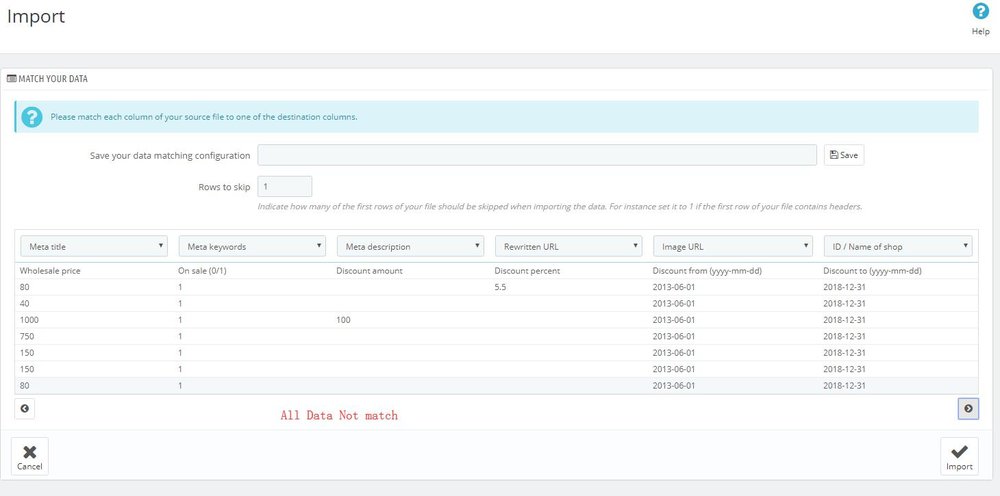Cancel the import
Screen dimensions: 1000x496
(x=29, y=456)
